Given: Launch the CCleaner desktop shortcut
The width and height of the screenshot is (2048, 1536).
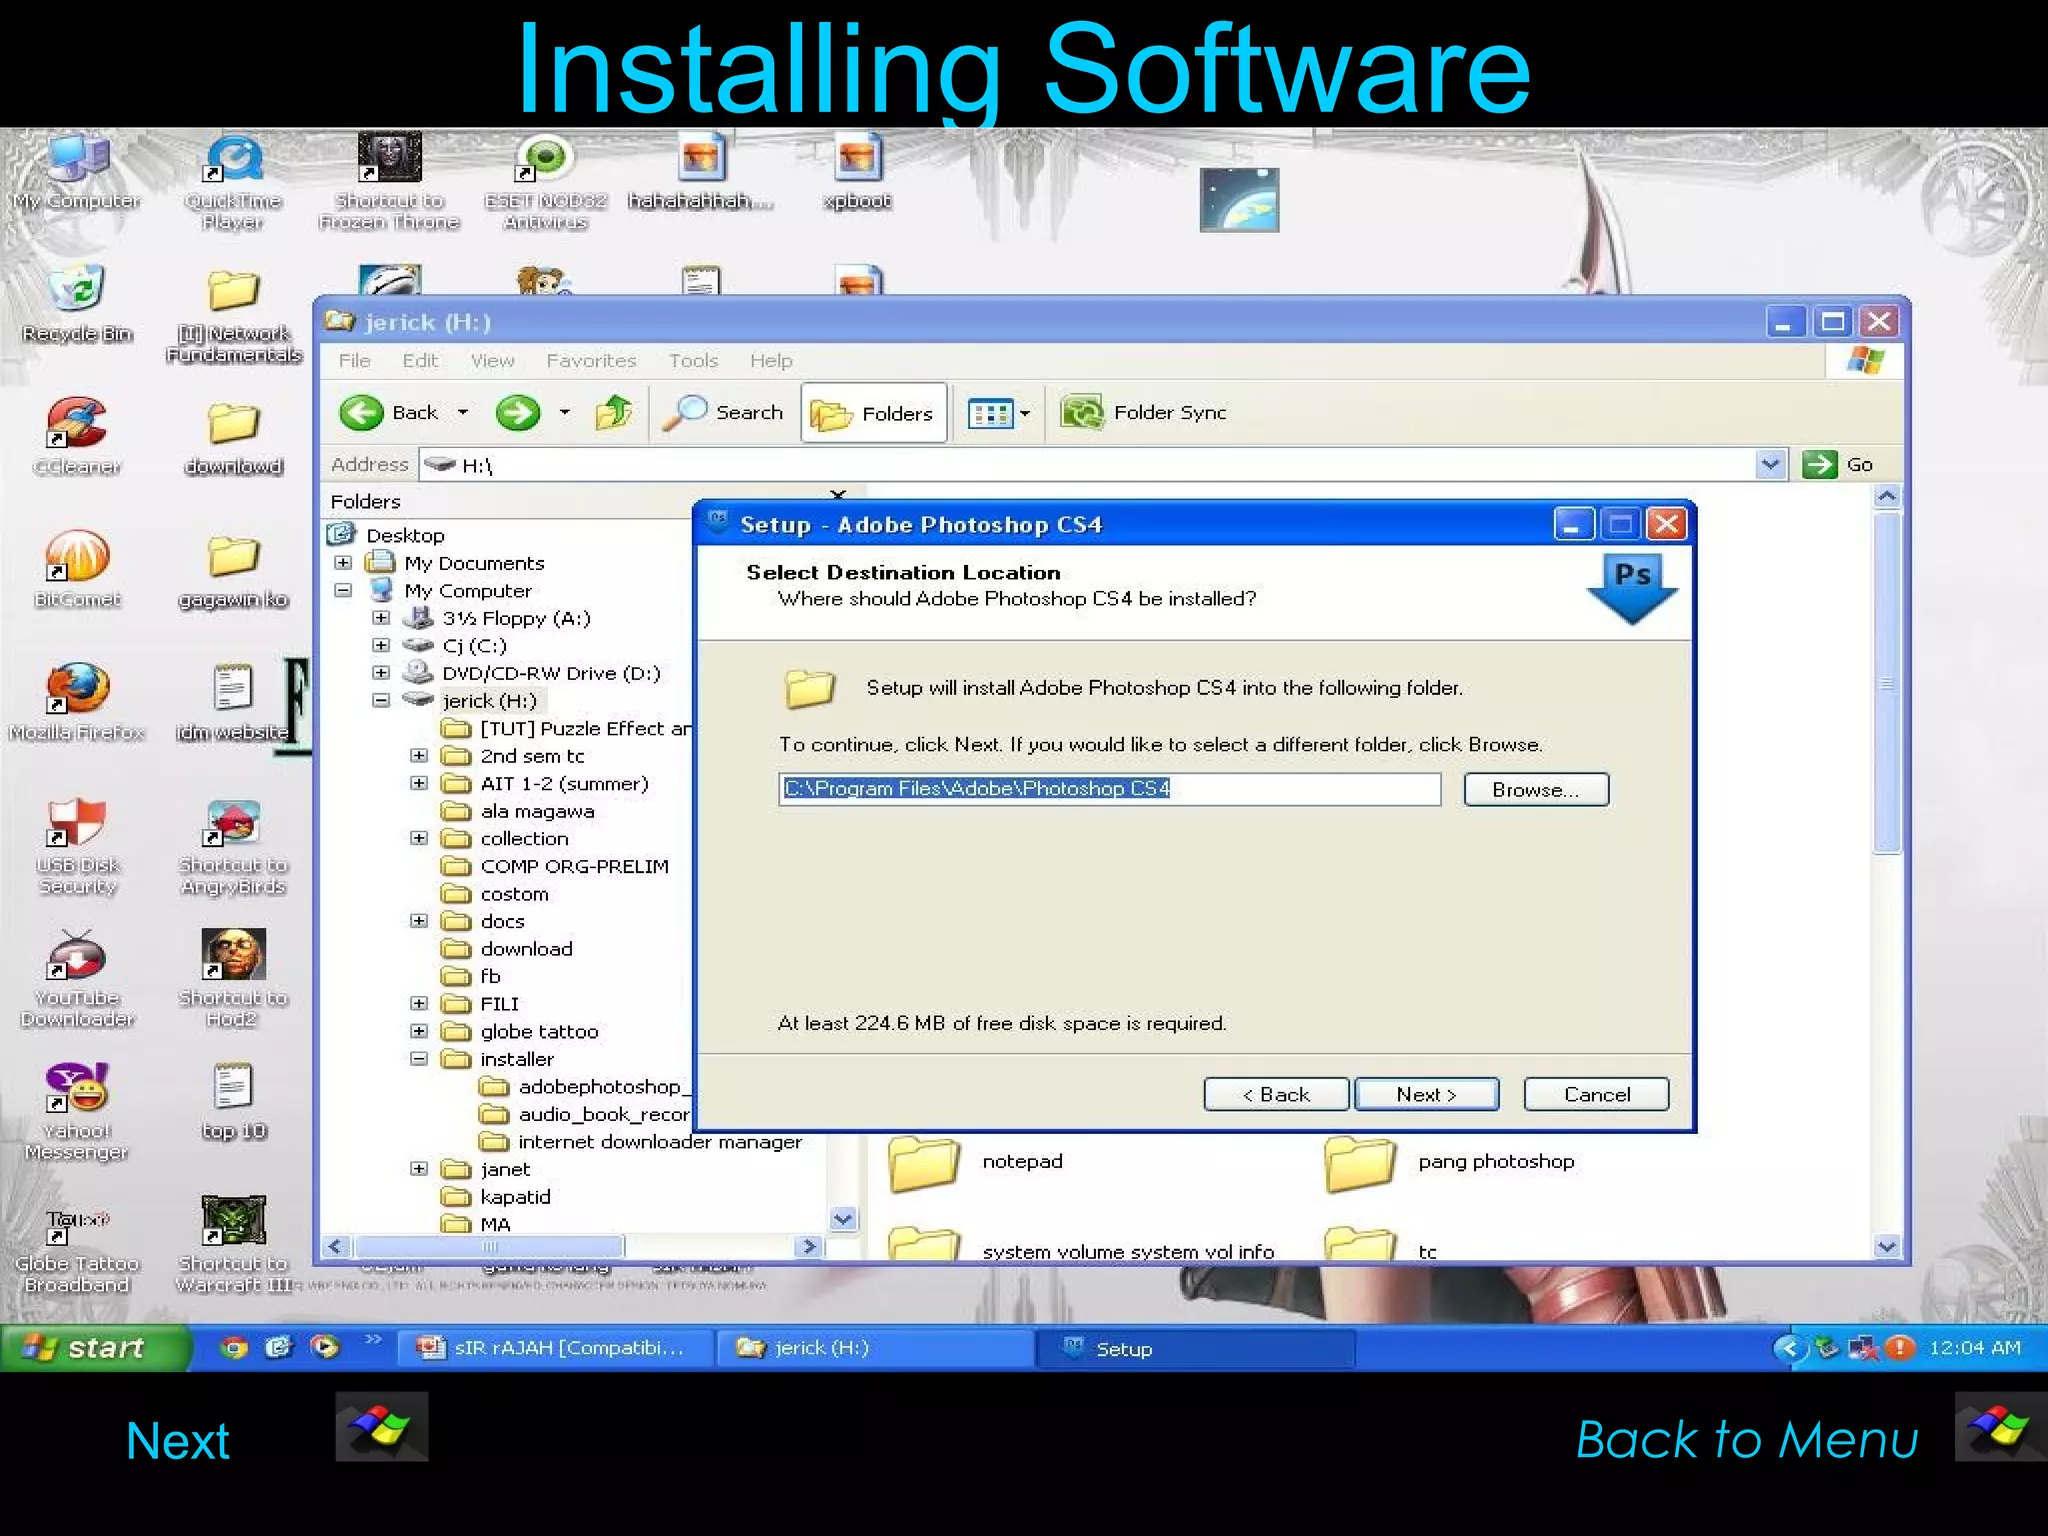Looking at the screenshot, I should click(78, 436).
